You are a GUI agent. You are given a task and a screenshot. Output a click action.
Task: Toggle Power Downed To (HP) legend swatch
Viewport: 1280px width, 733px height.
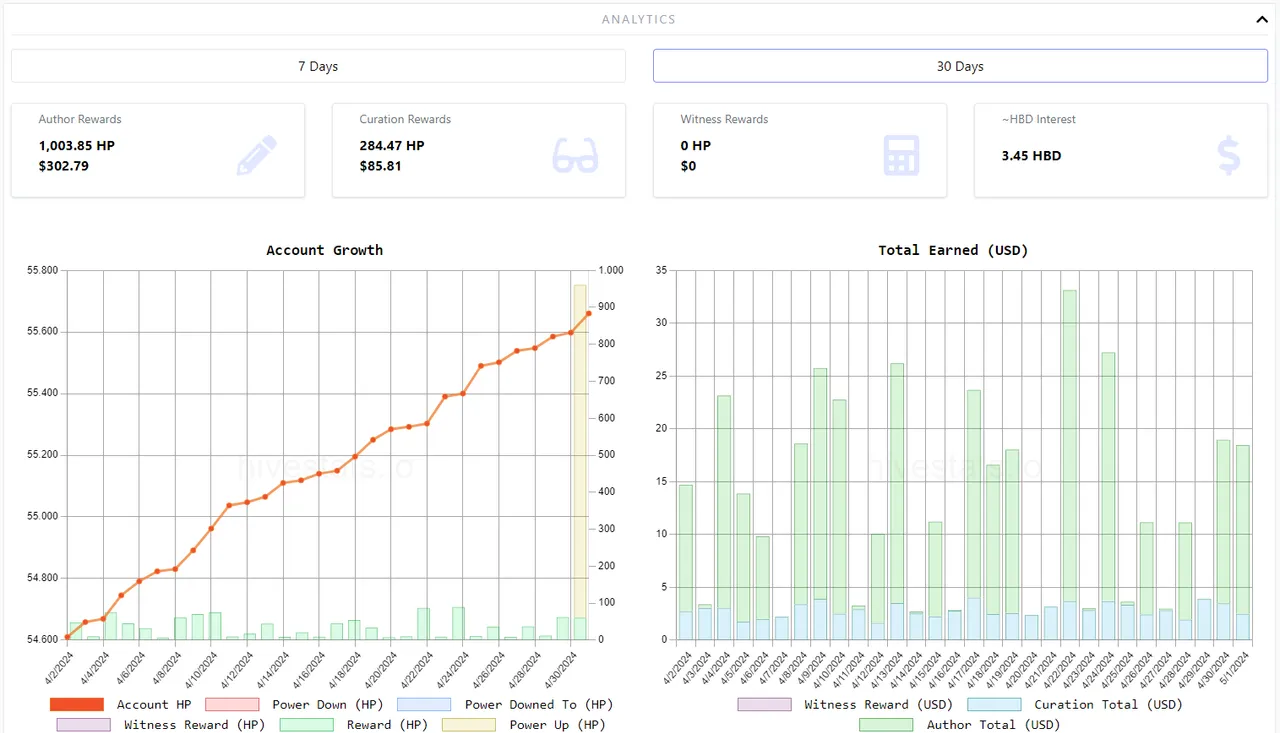coord(424,704)
